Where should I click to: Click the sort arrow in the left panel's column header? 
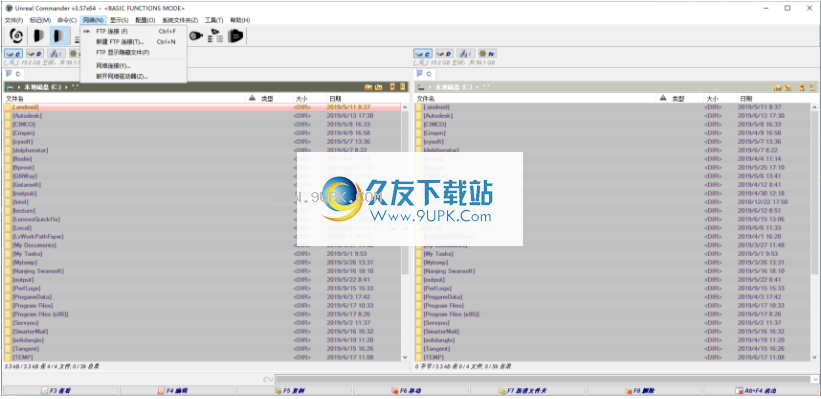252,98
